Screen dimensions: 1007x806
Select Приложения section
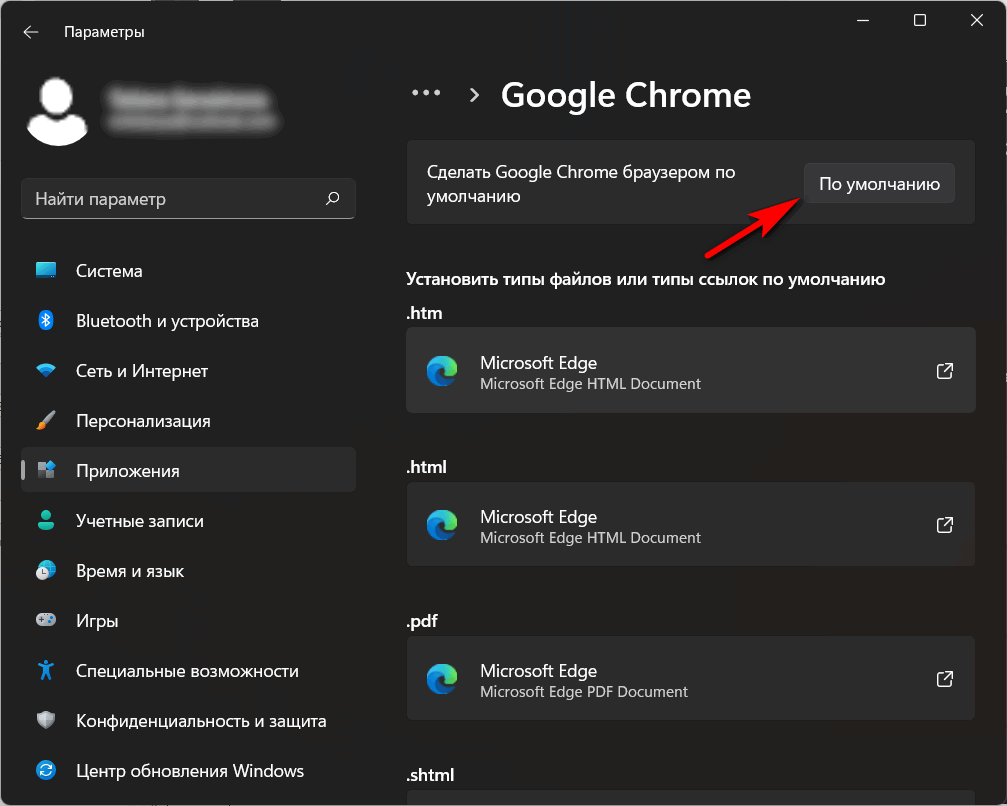click(x=188, y=470)
